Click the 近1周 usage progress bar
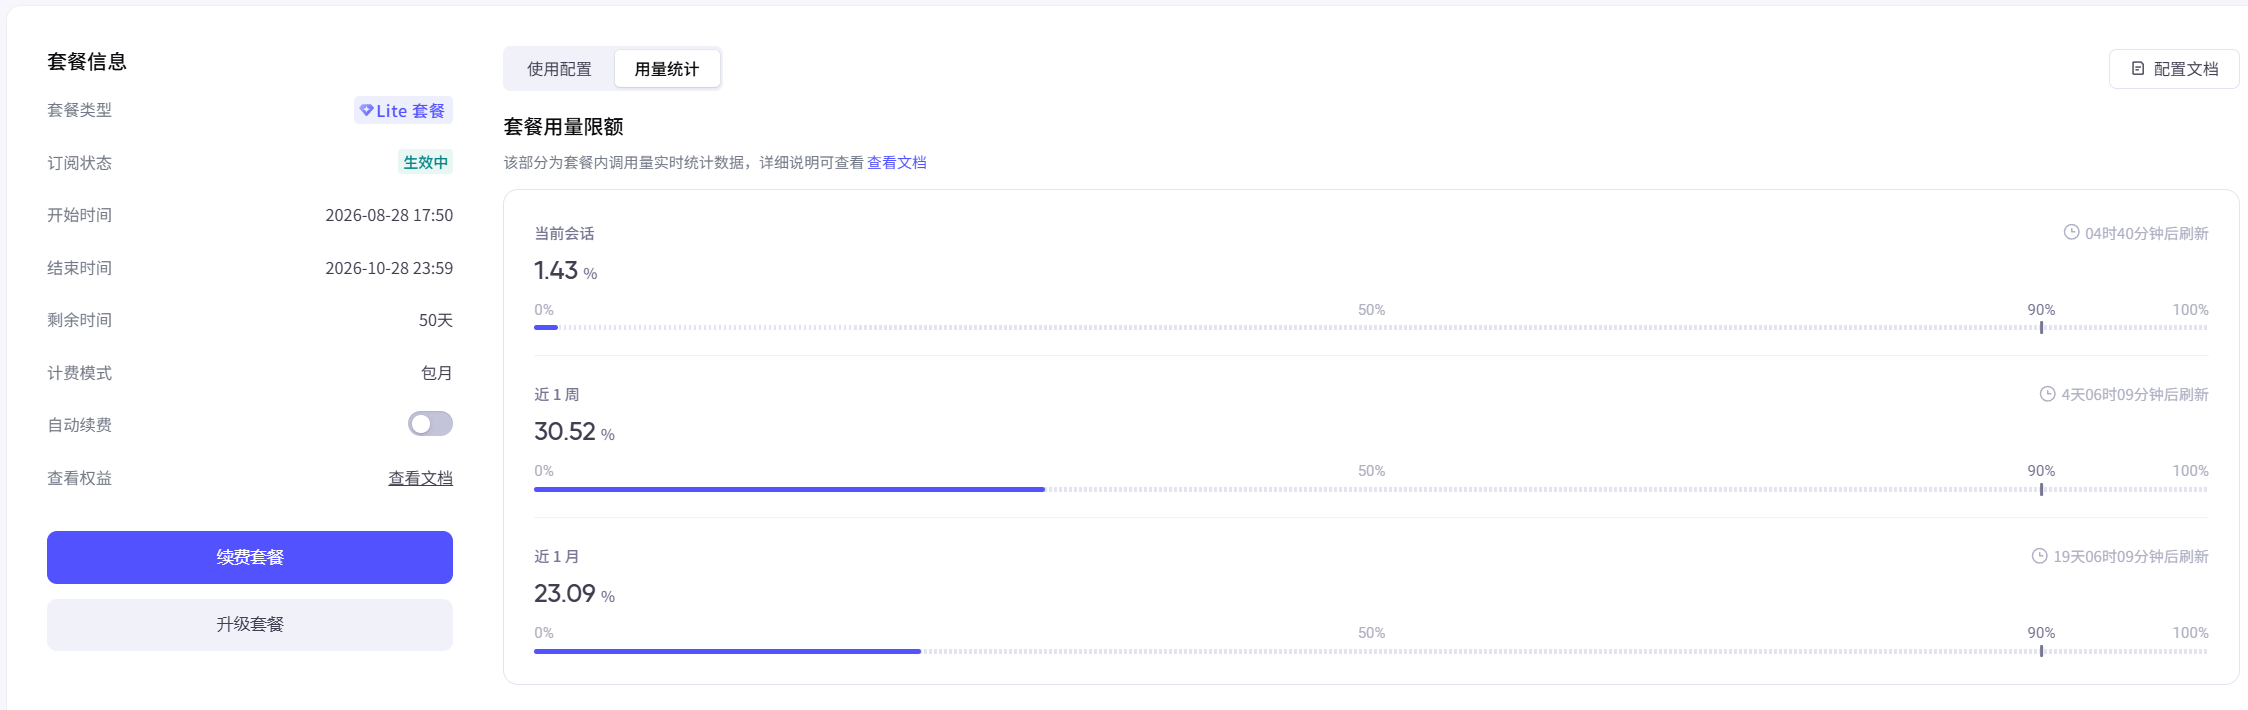The image size is (2248, 710). [x=1371, y=489]
